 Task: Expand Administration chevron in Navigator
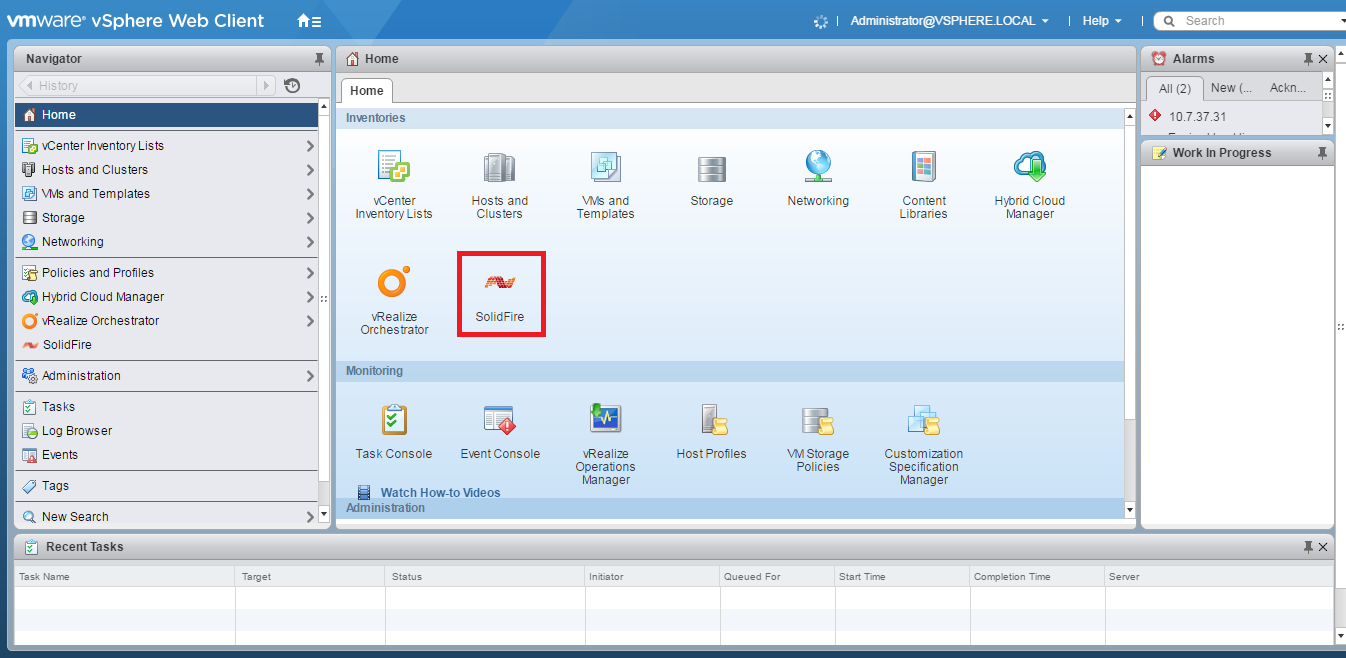pos(310,376)
